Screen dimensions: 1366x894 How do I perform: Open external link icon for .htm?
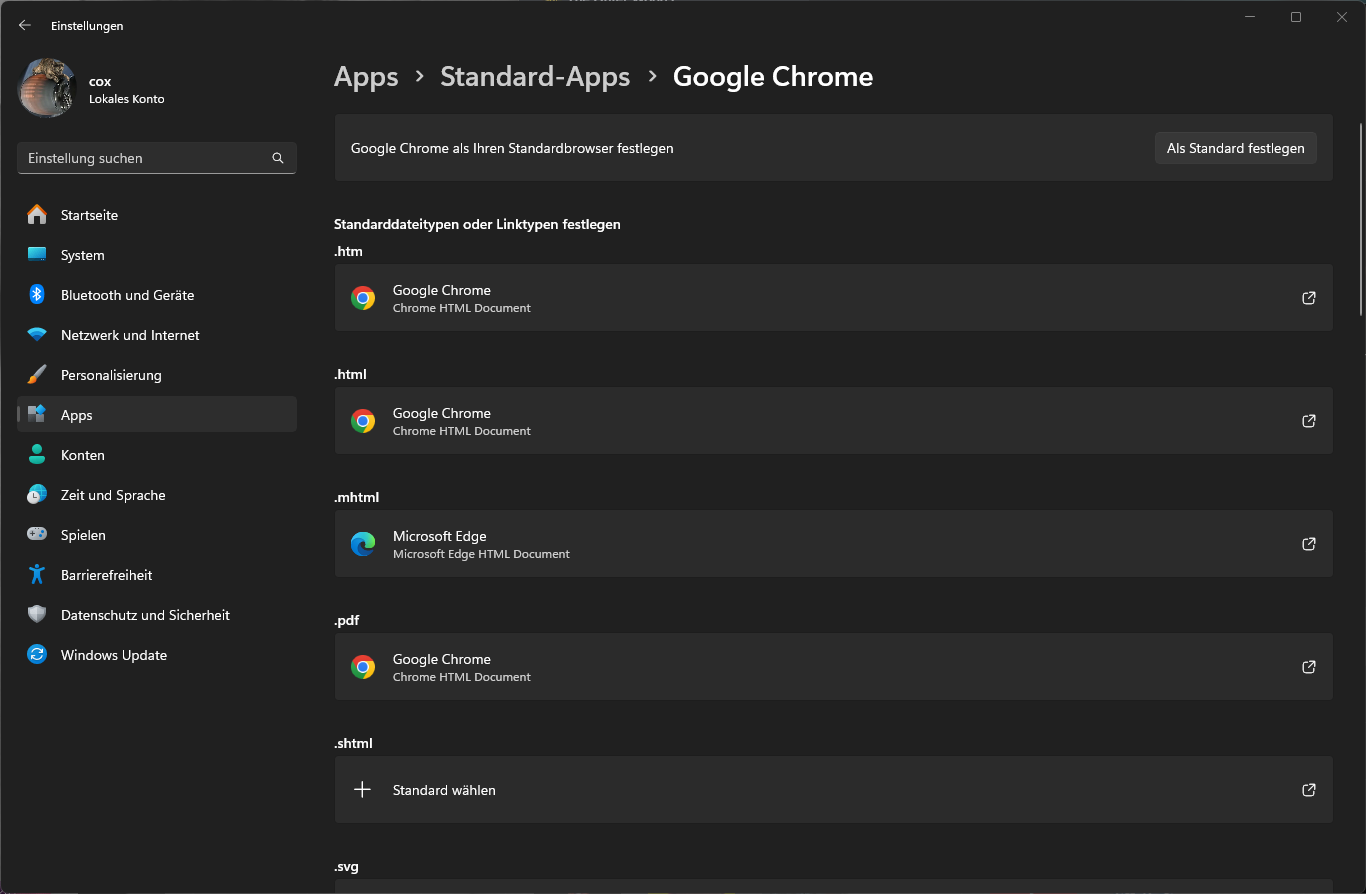tap(1308, 298)
